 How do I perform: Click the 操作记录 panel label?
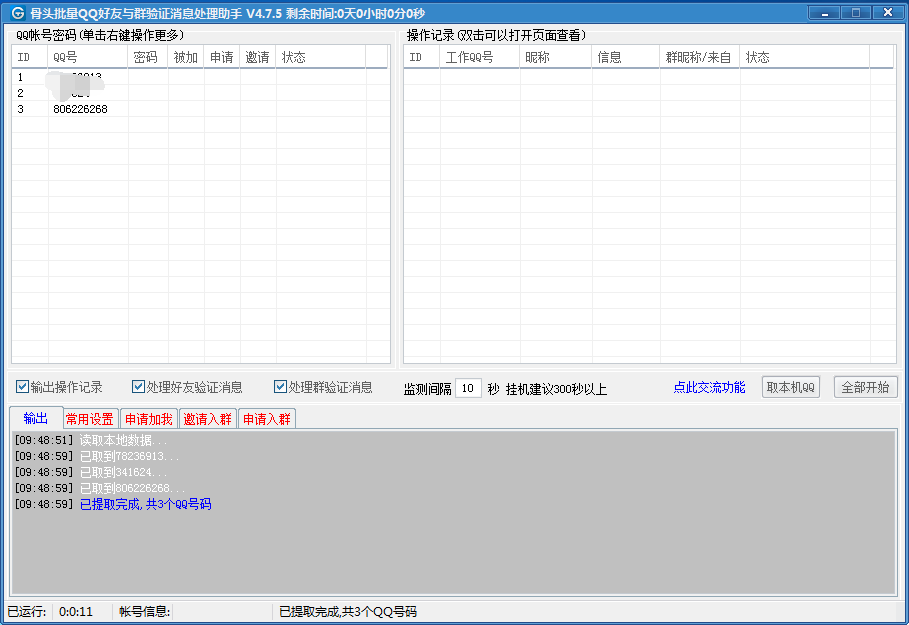pyautogui.click(x=496, y=35)
